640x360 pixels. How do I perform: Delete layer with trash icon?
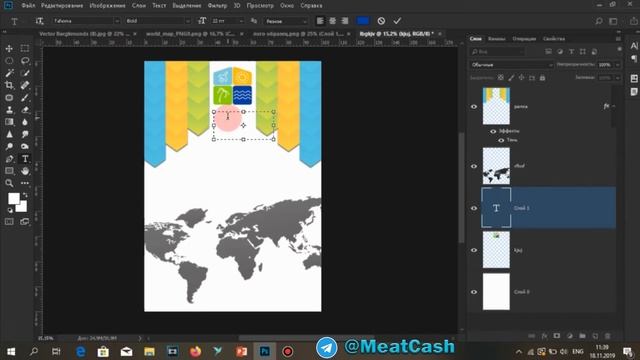[608, 336]
